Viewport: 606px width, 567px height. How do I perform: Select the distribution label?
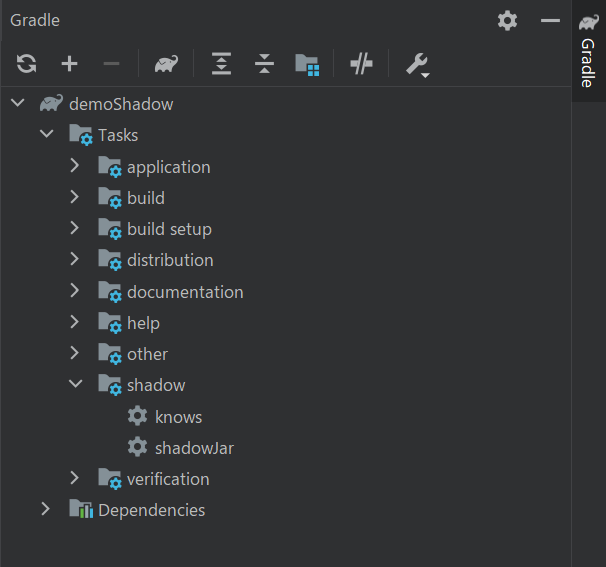pos(170,260)
